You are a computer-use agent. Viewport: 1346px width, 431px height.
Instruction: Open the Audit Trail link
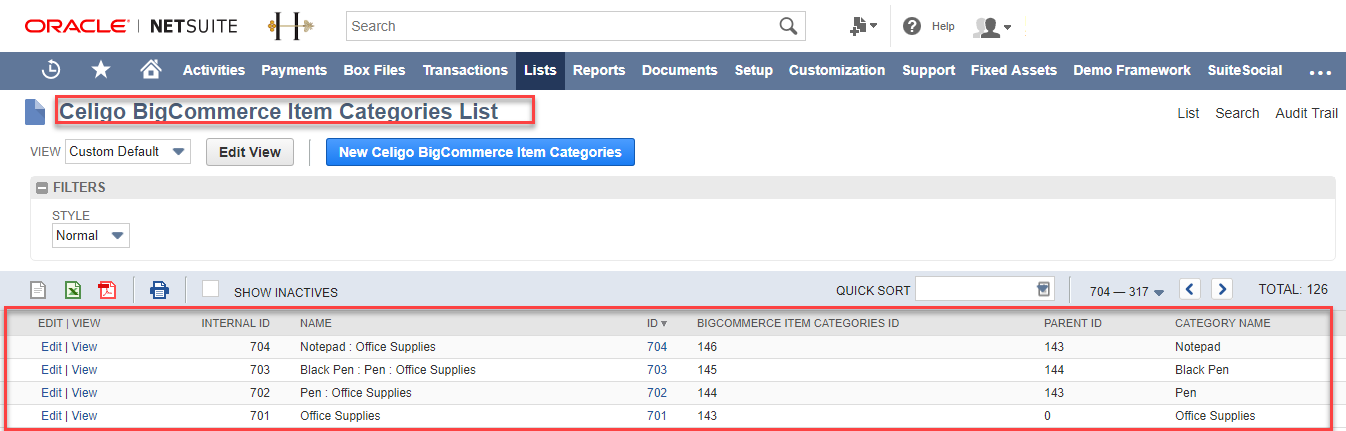tap(1306, 113)
